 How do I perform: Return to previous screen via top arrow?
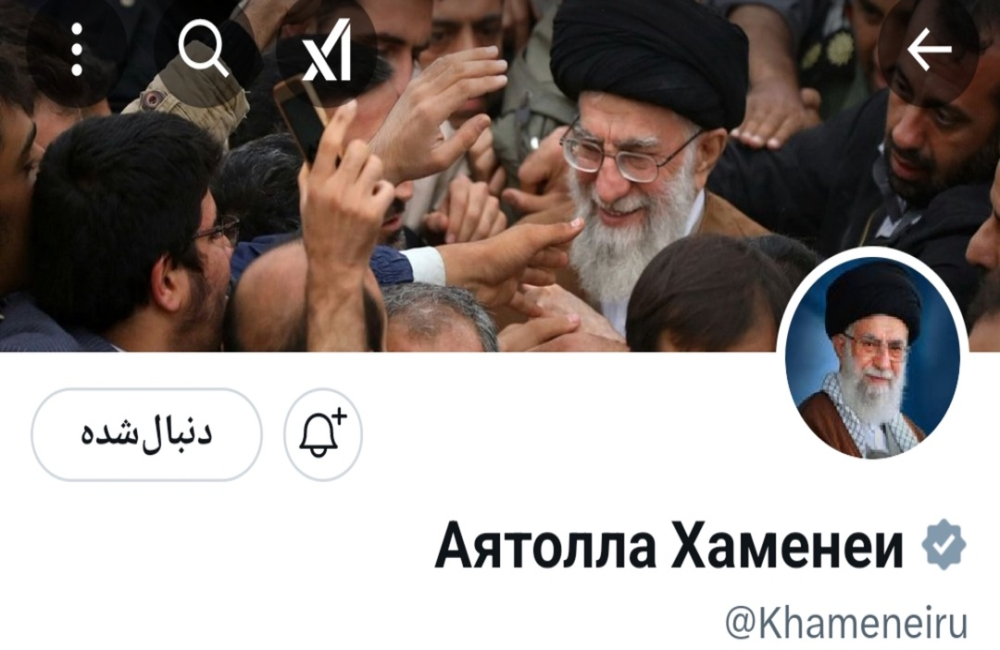(929, 50)
